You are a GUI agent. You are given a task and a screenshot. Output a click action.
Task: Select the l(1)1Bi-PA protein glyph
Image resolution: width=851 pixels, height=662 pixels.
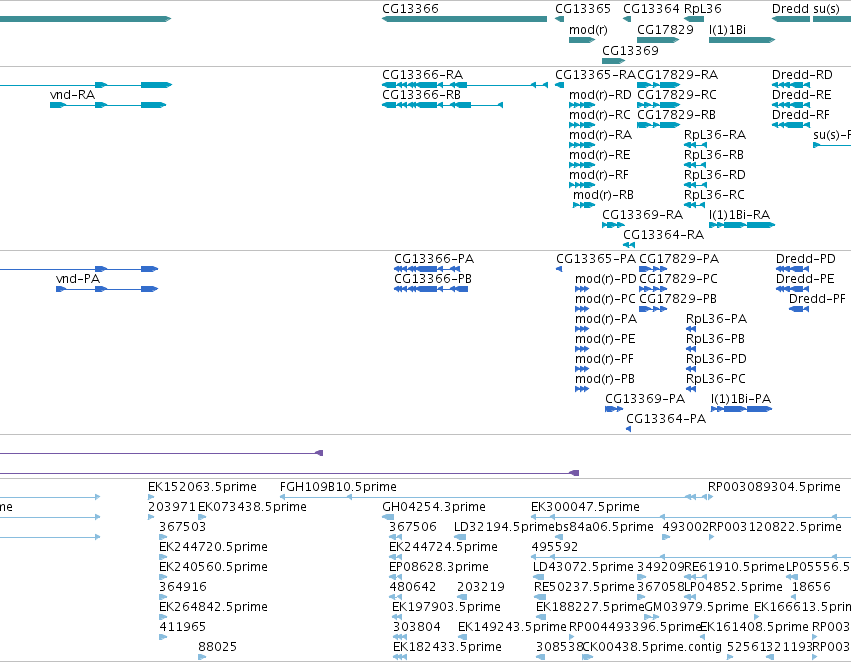coord(741,409)
